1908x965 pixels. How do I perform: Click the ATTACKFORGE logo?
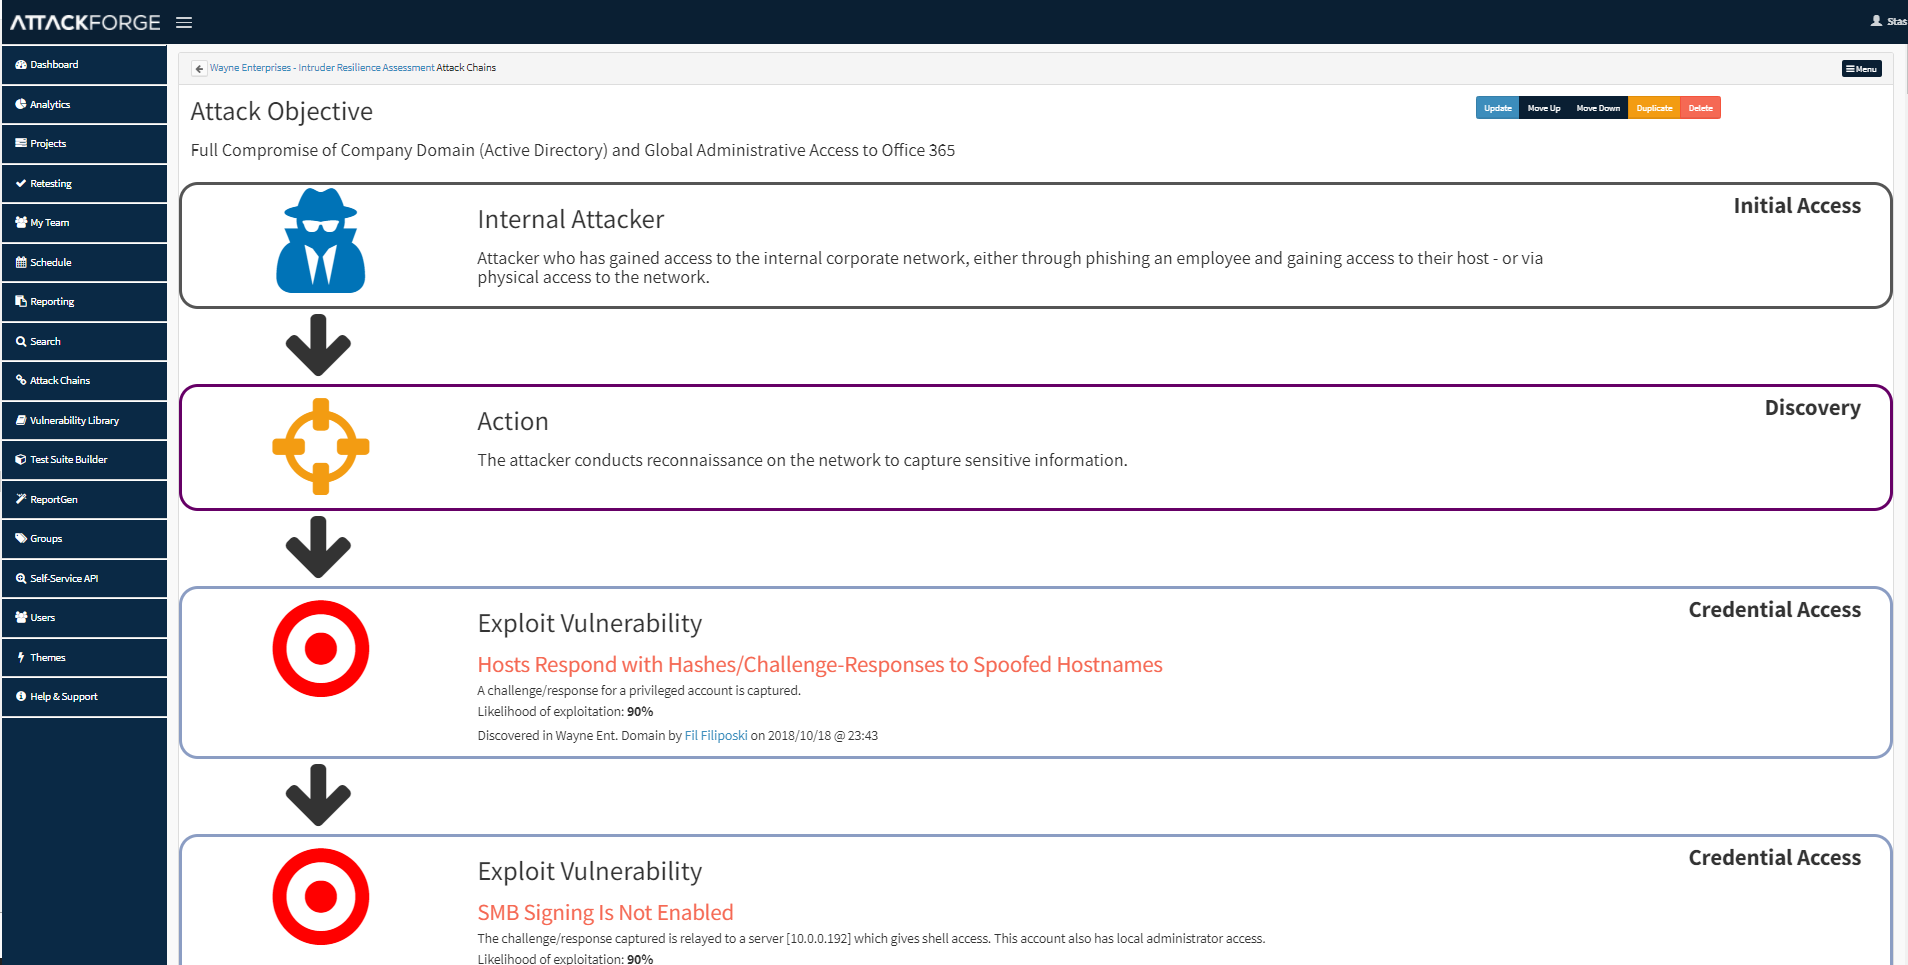[x=85, y=22]
